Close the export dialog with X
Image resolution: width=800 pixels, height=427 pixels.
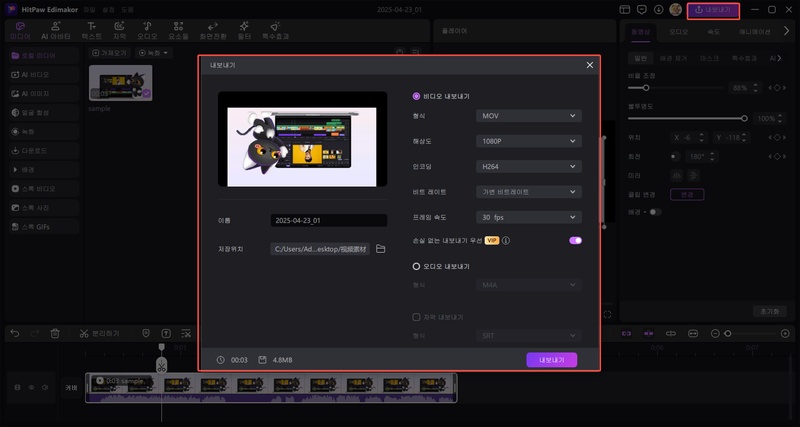(x=590, y=65)
